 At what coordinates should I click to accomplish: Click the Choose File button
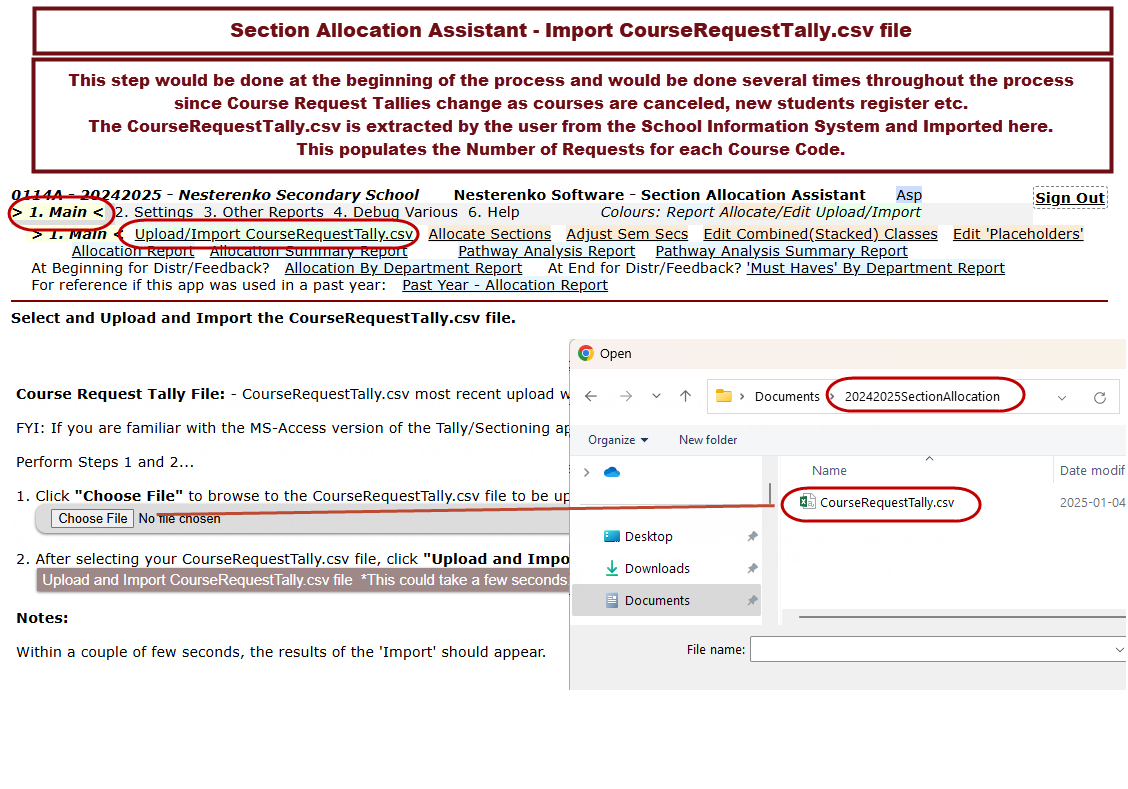93,519
